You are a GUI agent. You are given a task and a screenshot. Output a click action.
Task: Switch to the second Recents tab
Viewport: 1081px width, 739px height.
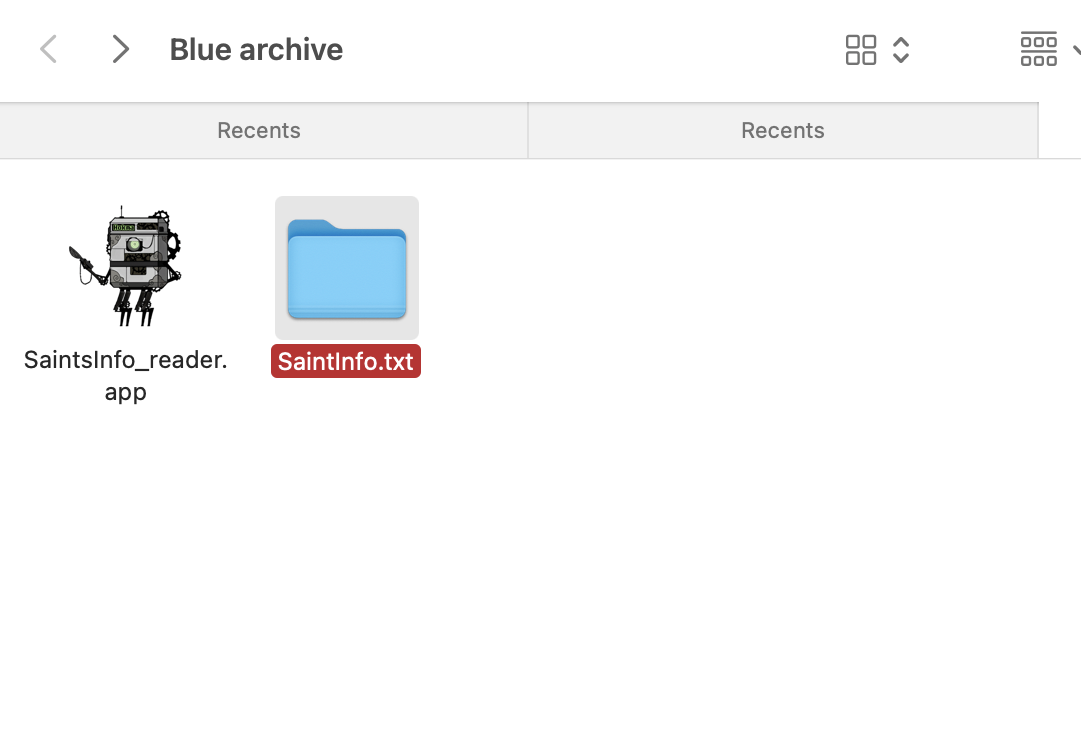783,130
